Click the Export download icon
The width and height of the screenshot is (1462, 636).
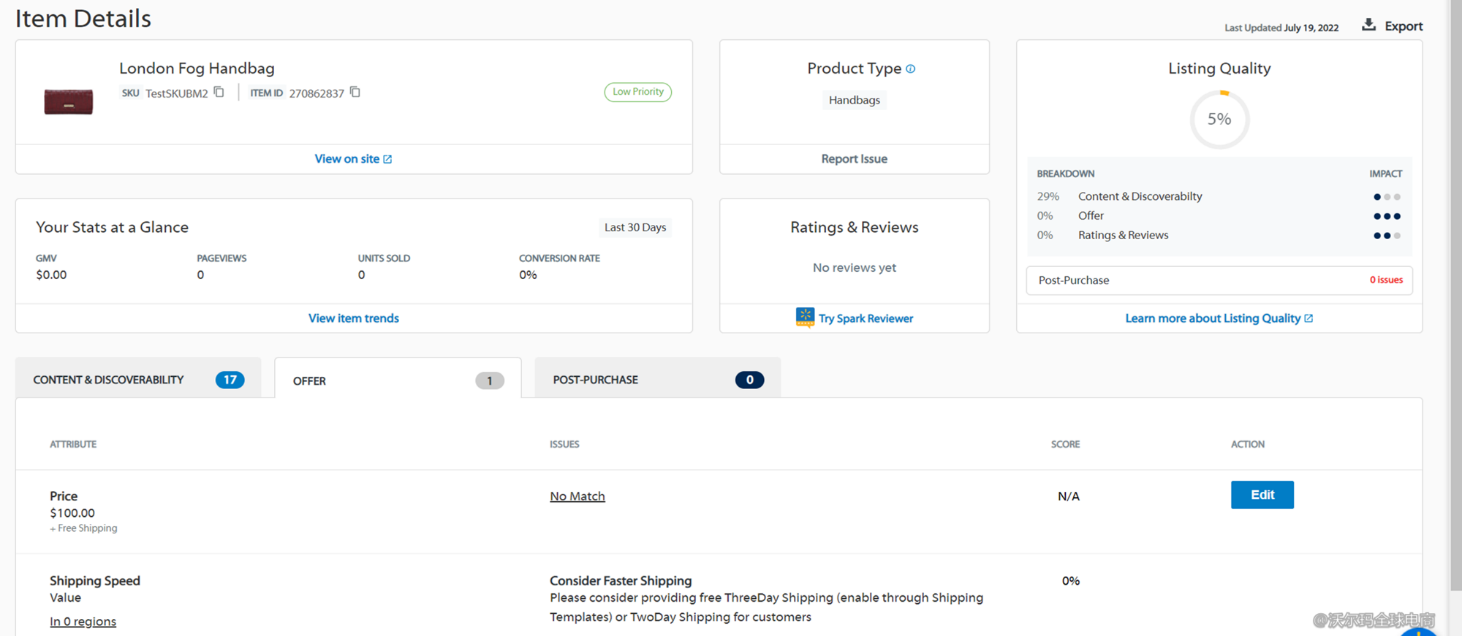point(1368,24)
